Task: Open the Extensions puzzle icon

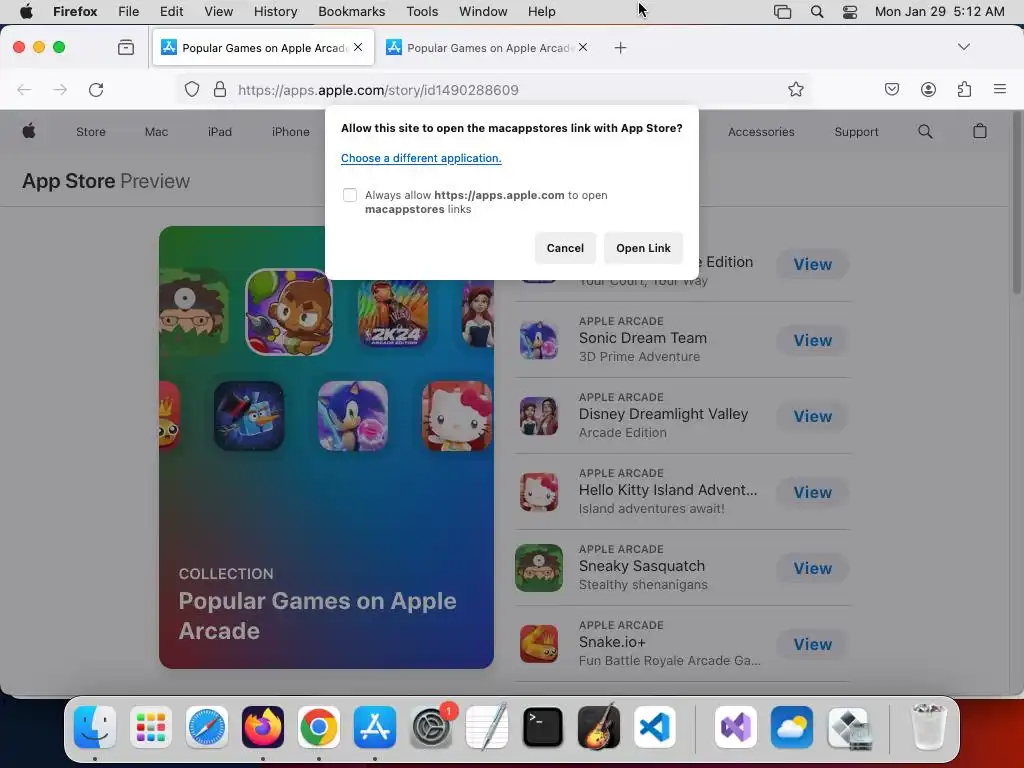Action: 964,89
